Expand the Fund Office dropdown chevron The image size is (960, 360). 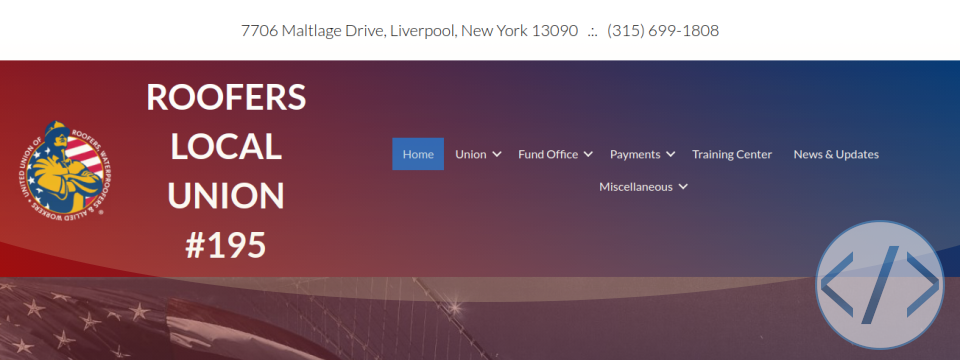[588, 154]
